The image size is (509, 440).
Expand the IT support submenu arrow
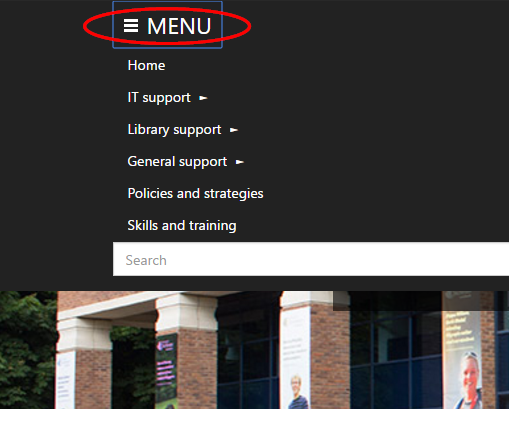(203, 98)
